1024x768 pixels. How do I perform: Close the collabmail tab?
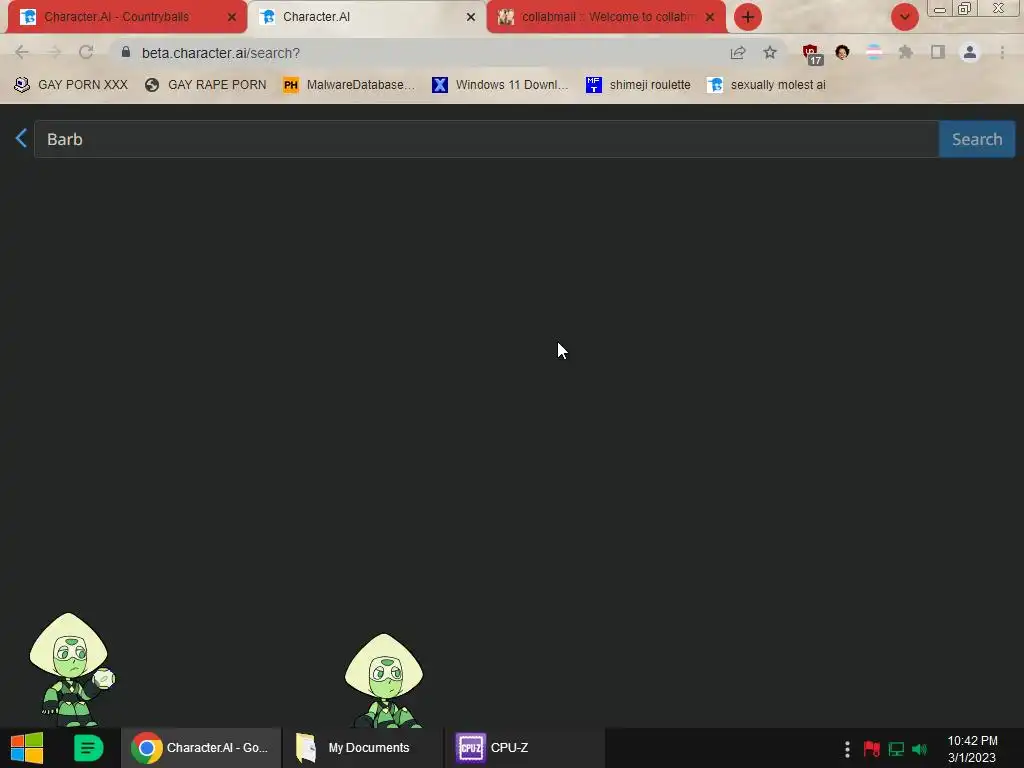(710, 17)
